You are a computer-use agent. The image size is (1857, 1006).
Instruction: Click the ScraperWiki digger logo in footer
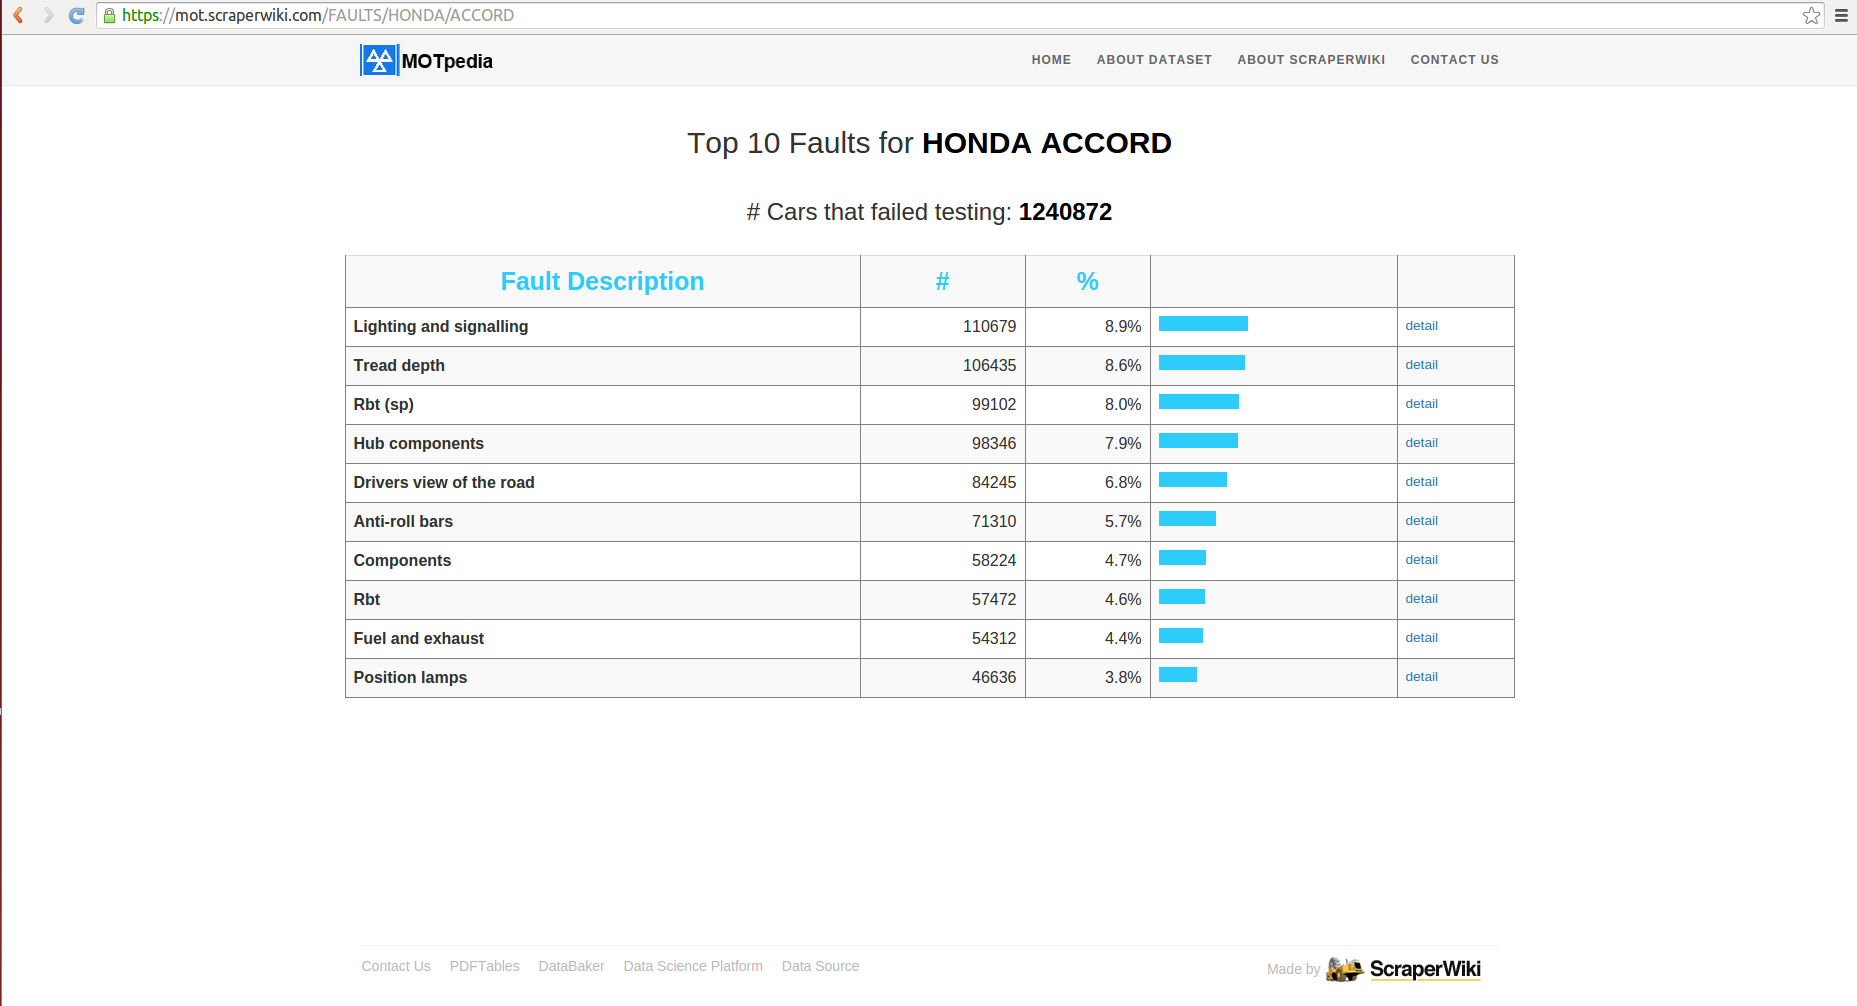click(x=1345, y=968)
